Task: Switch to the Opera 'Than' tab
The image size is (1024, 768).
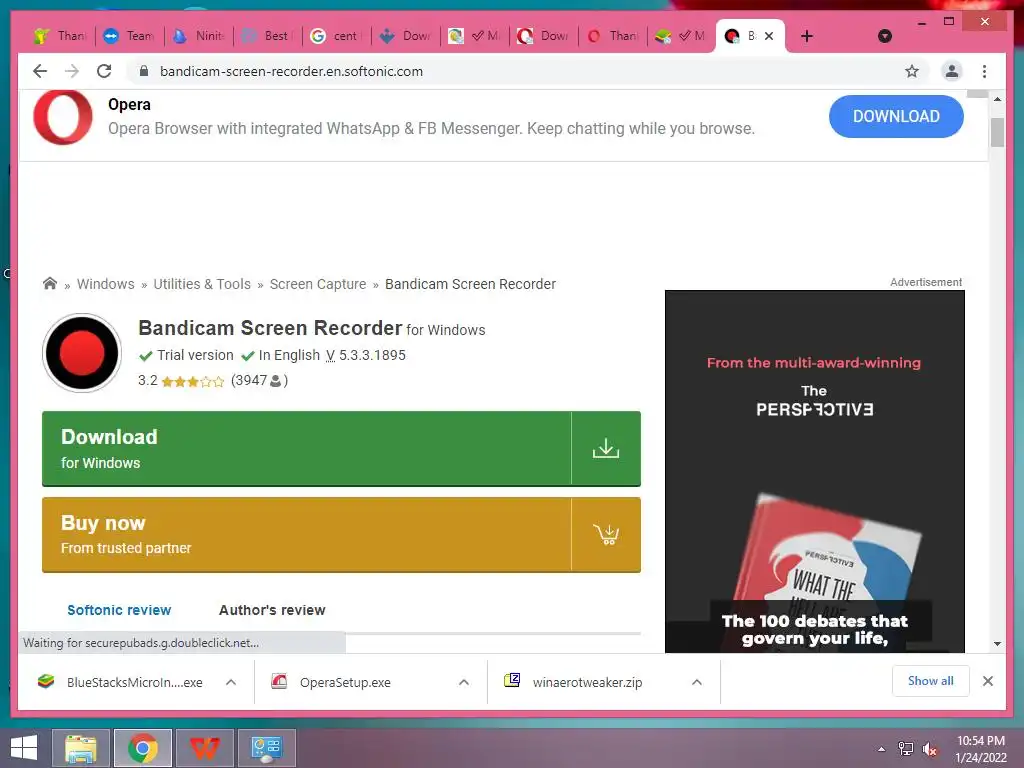Action: [613, 36]
